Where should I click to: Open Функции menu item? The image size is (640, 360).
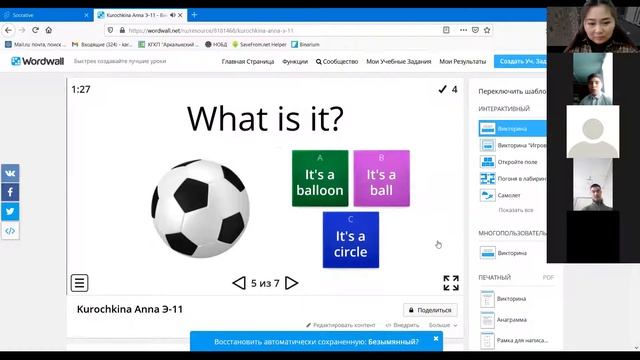[x=295, y=62]
